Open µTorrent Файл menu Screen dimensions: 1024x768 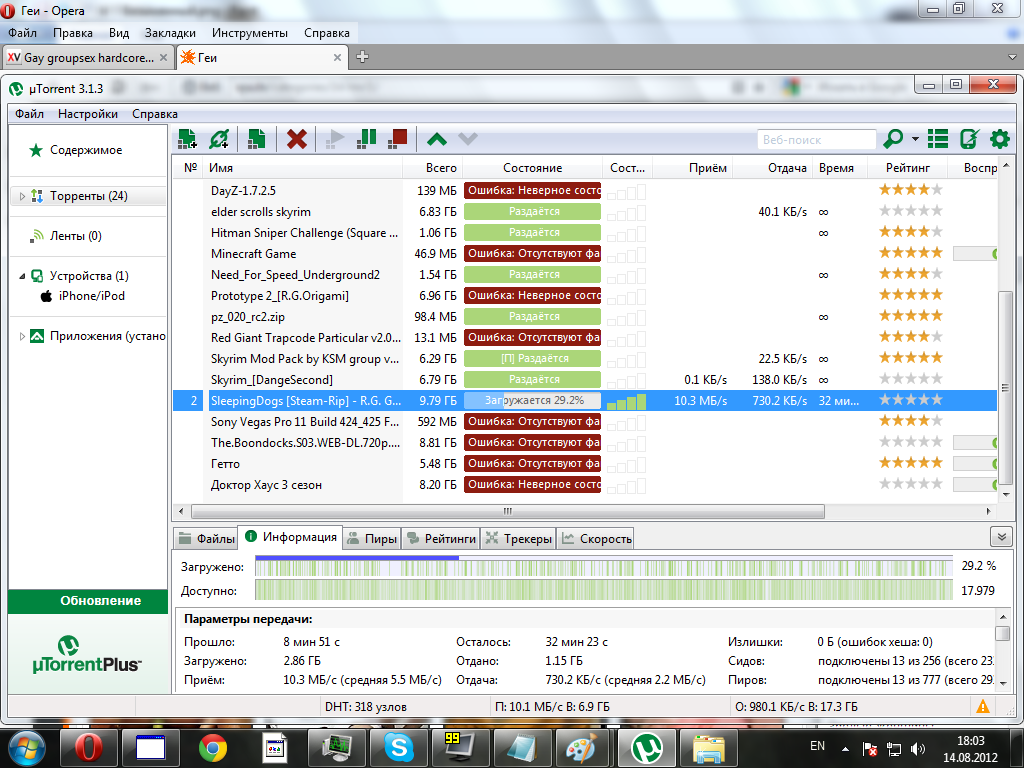[x=29, y=114]
